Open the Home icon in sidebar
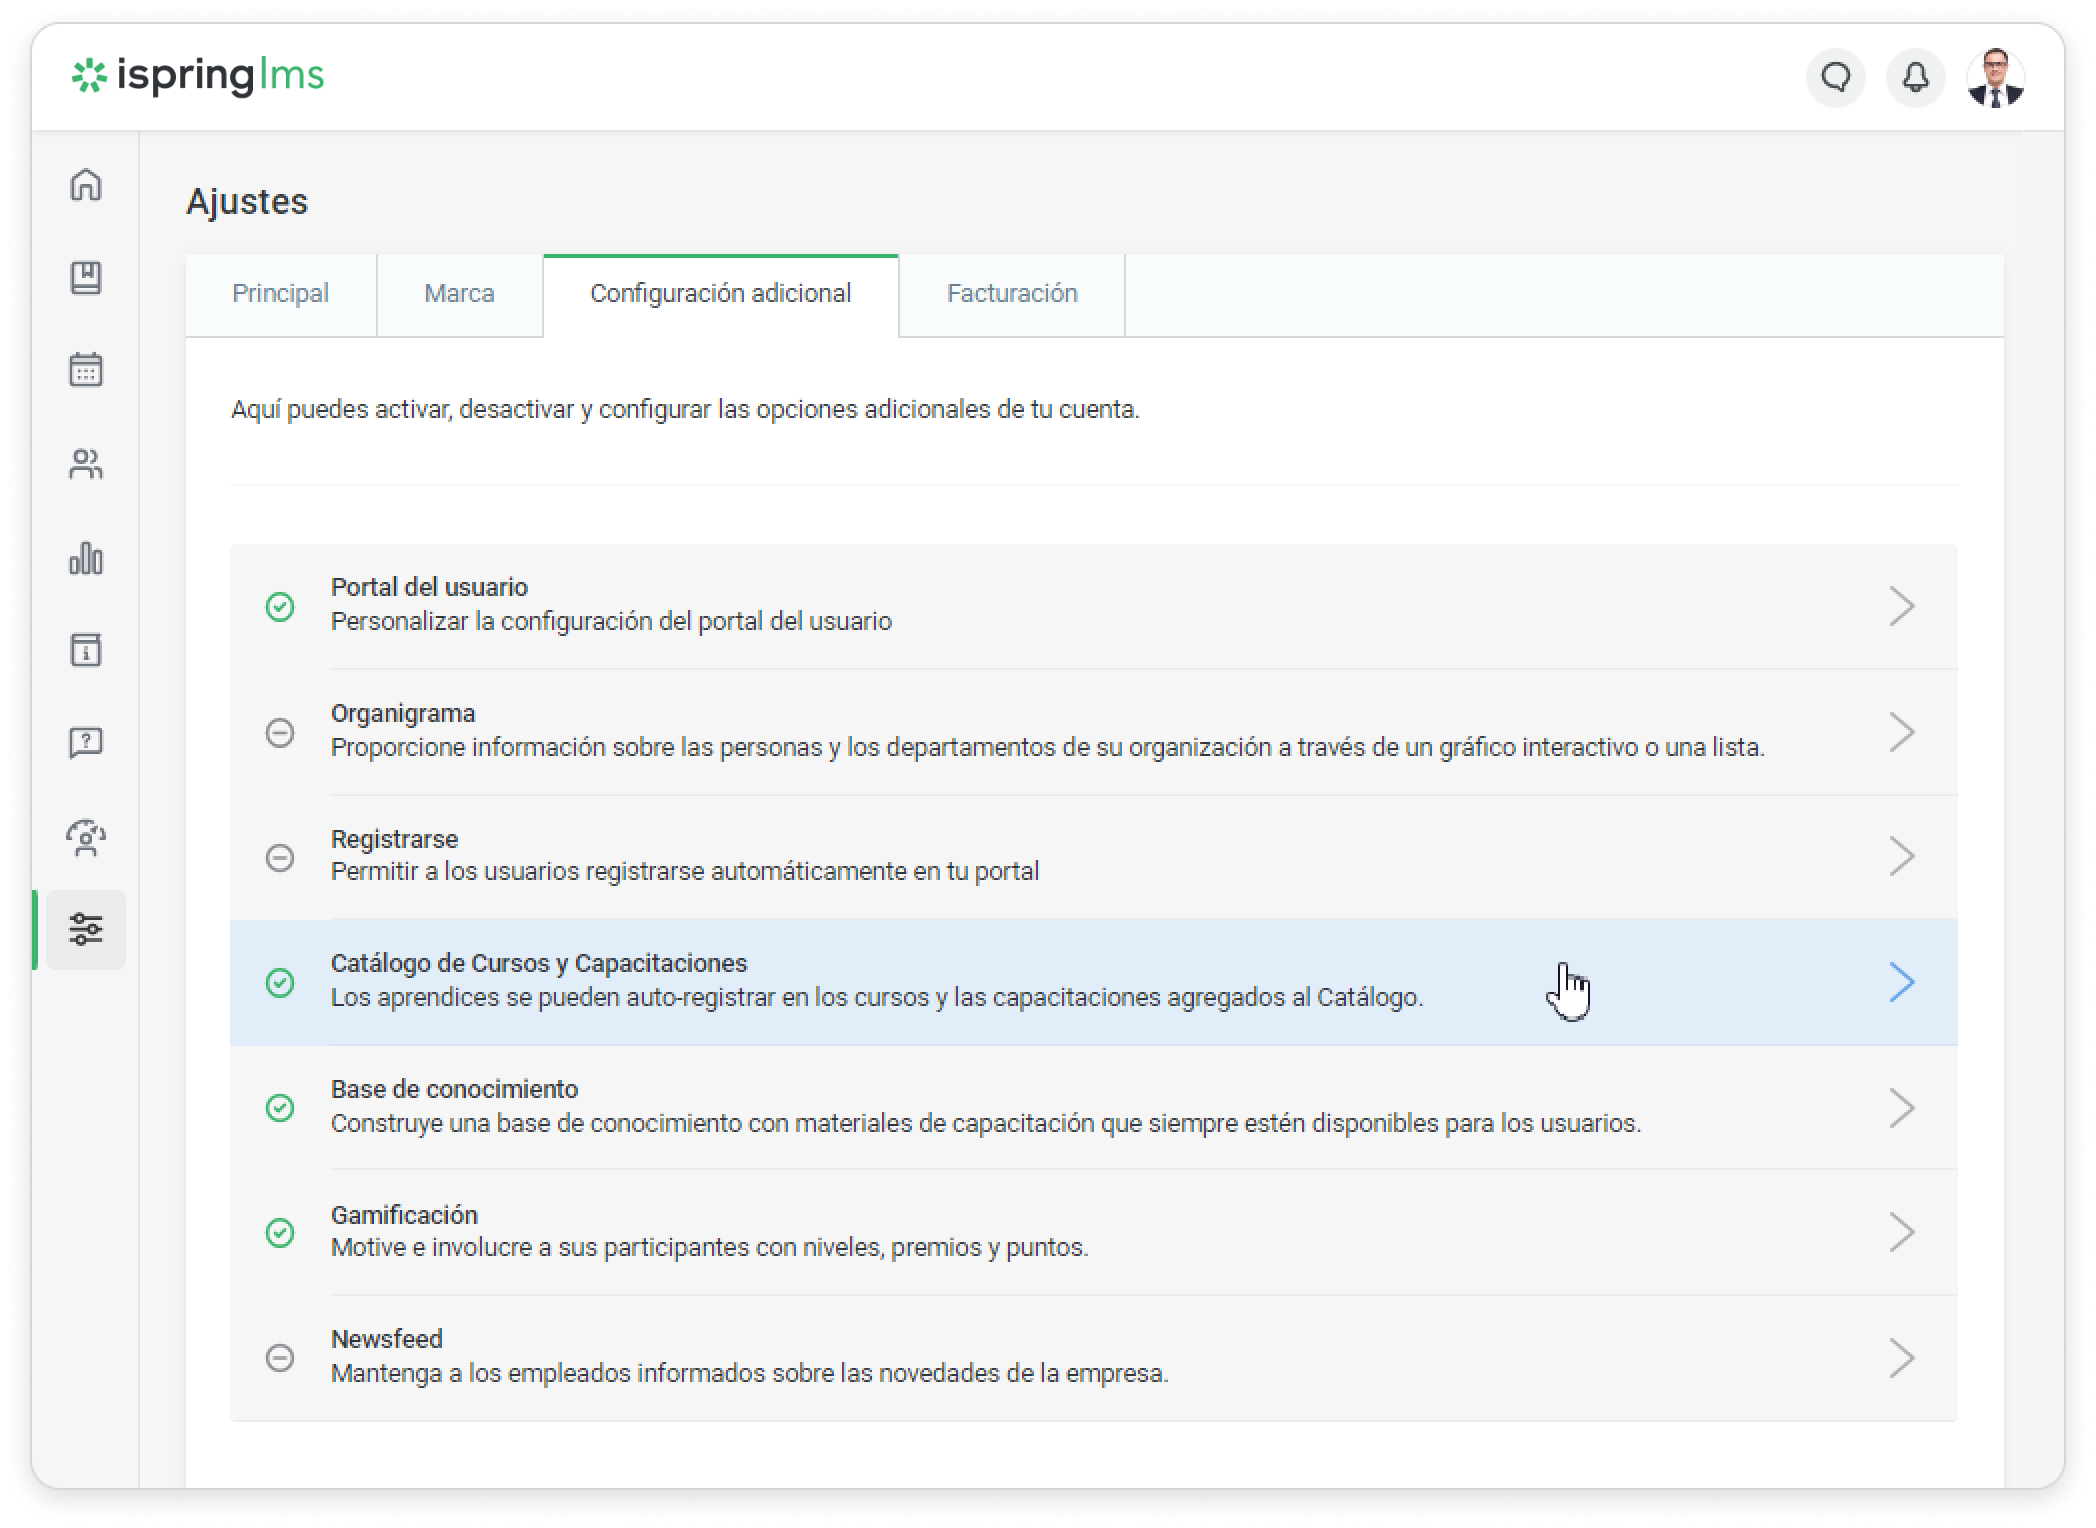The image size is (2096, 1528). (86, 185)
